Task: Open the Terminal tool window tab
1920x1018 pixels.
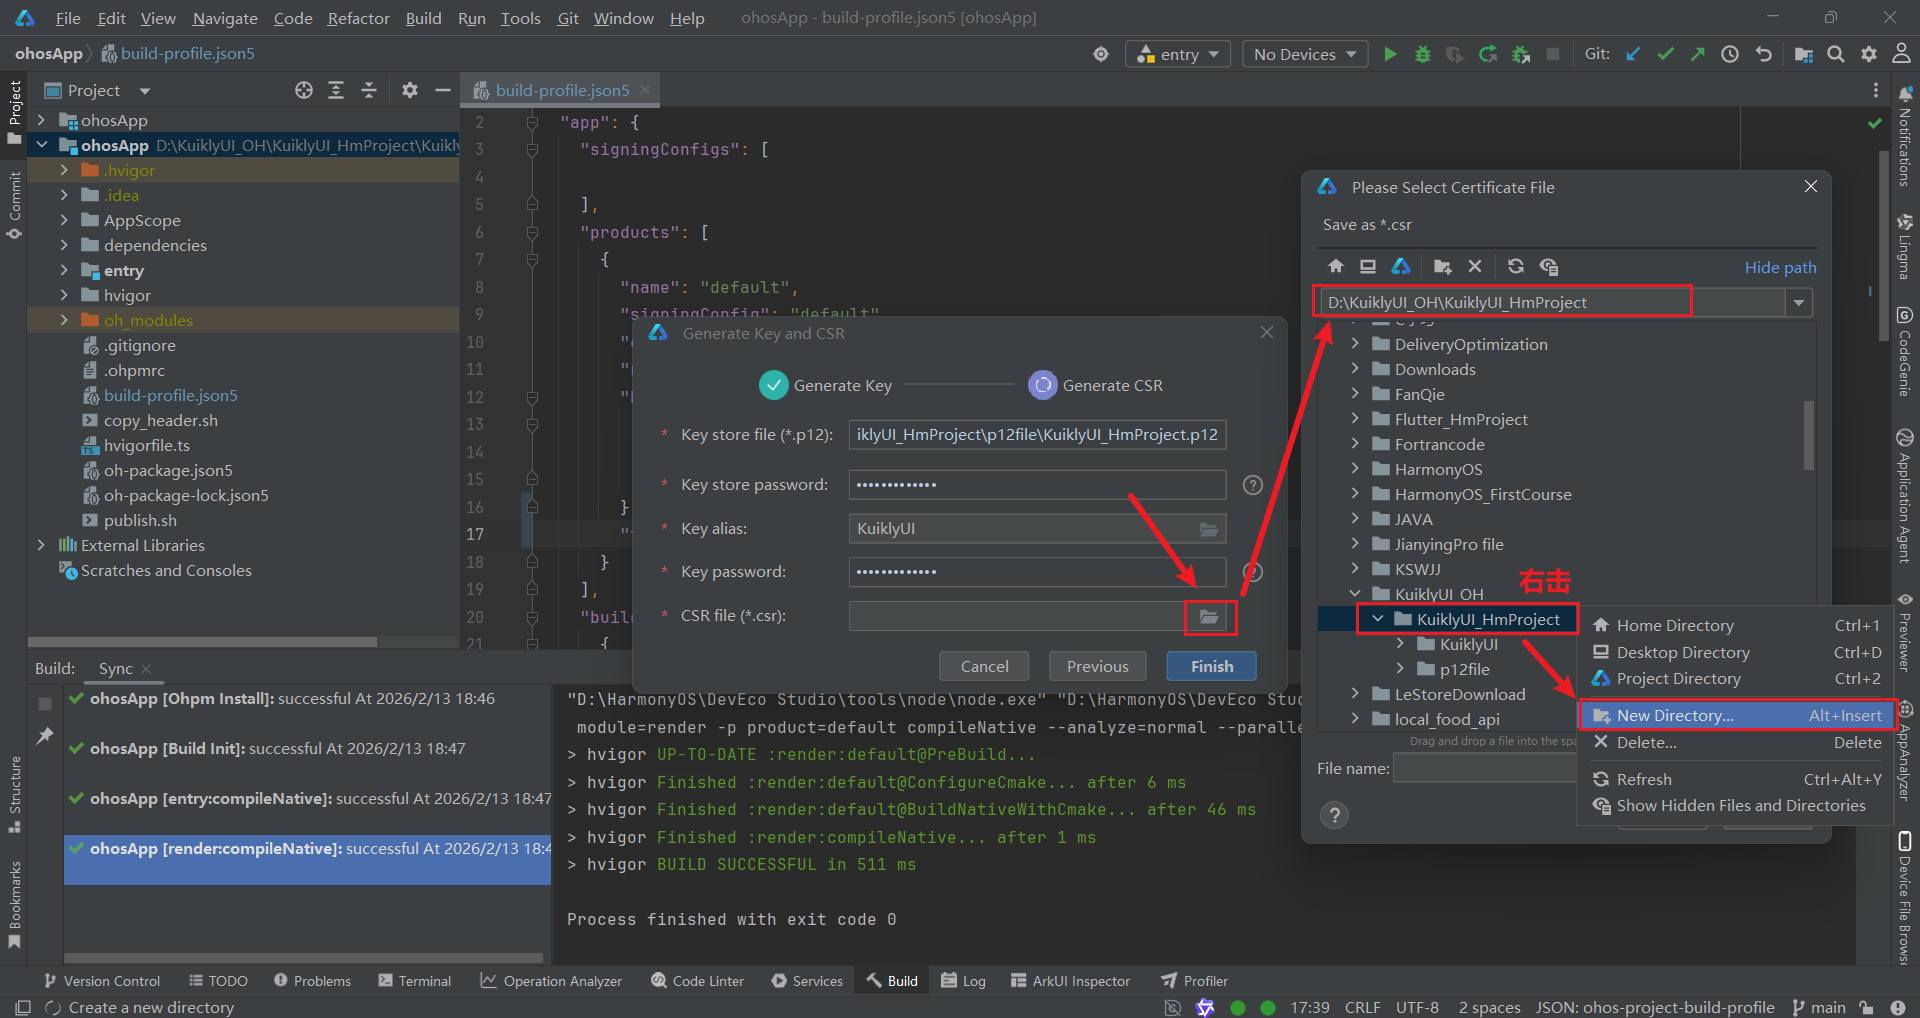Action: [415, 981]
